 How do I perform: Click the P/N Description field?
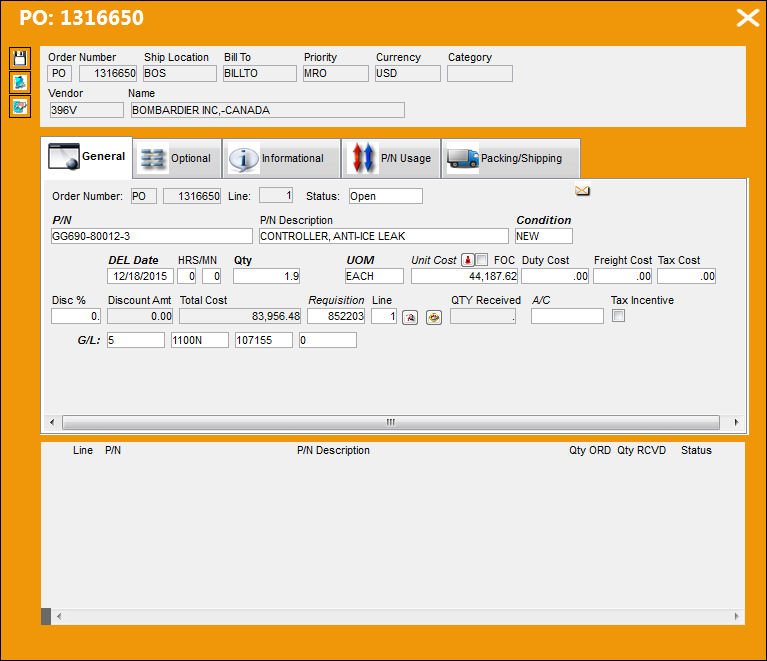[384, 236]
